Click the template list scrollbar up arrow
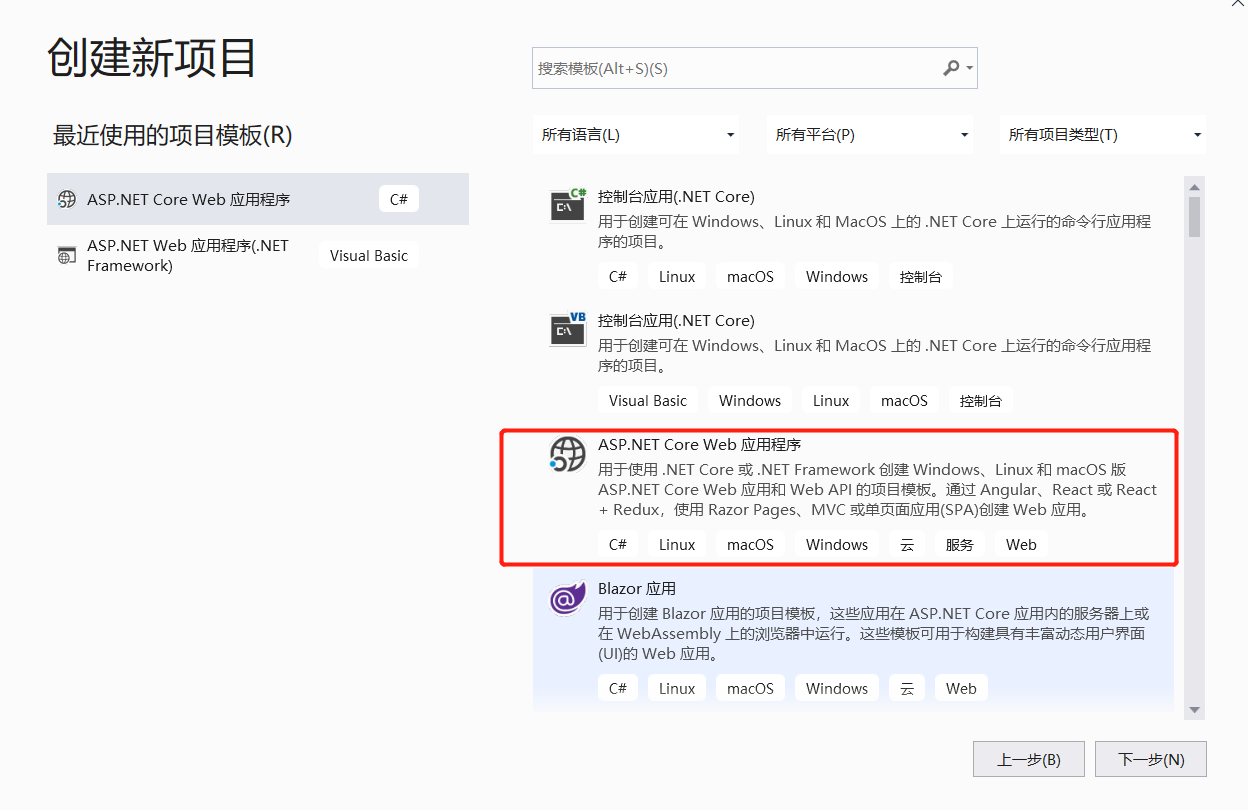The image size is (1248, 810). (x=1194, y=186)
